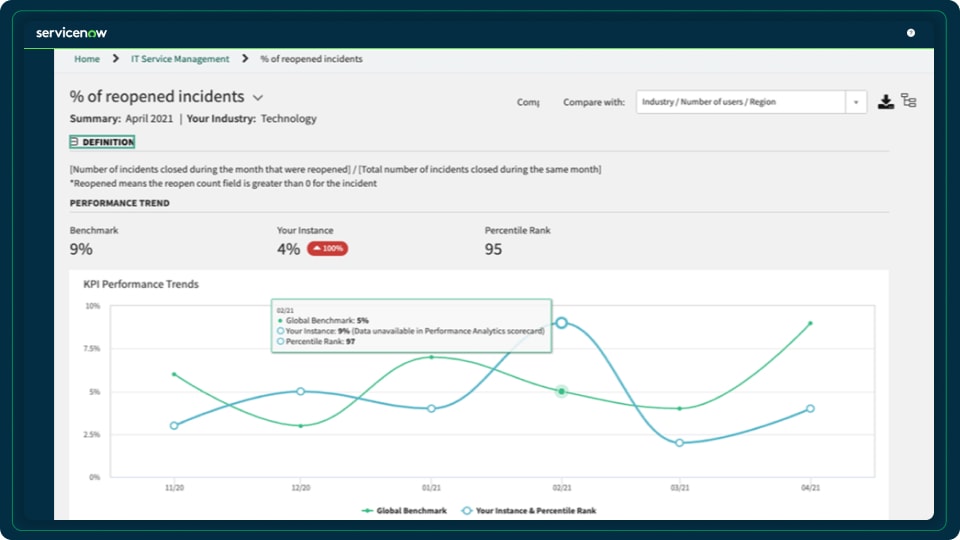Screen dimensions: 960x540
Task: Open the hierarchy tree icon
Action: coord(908,101)
